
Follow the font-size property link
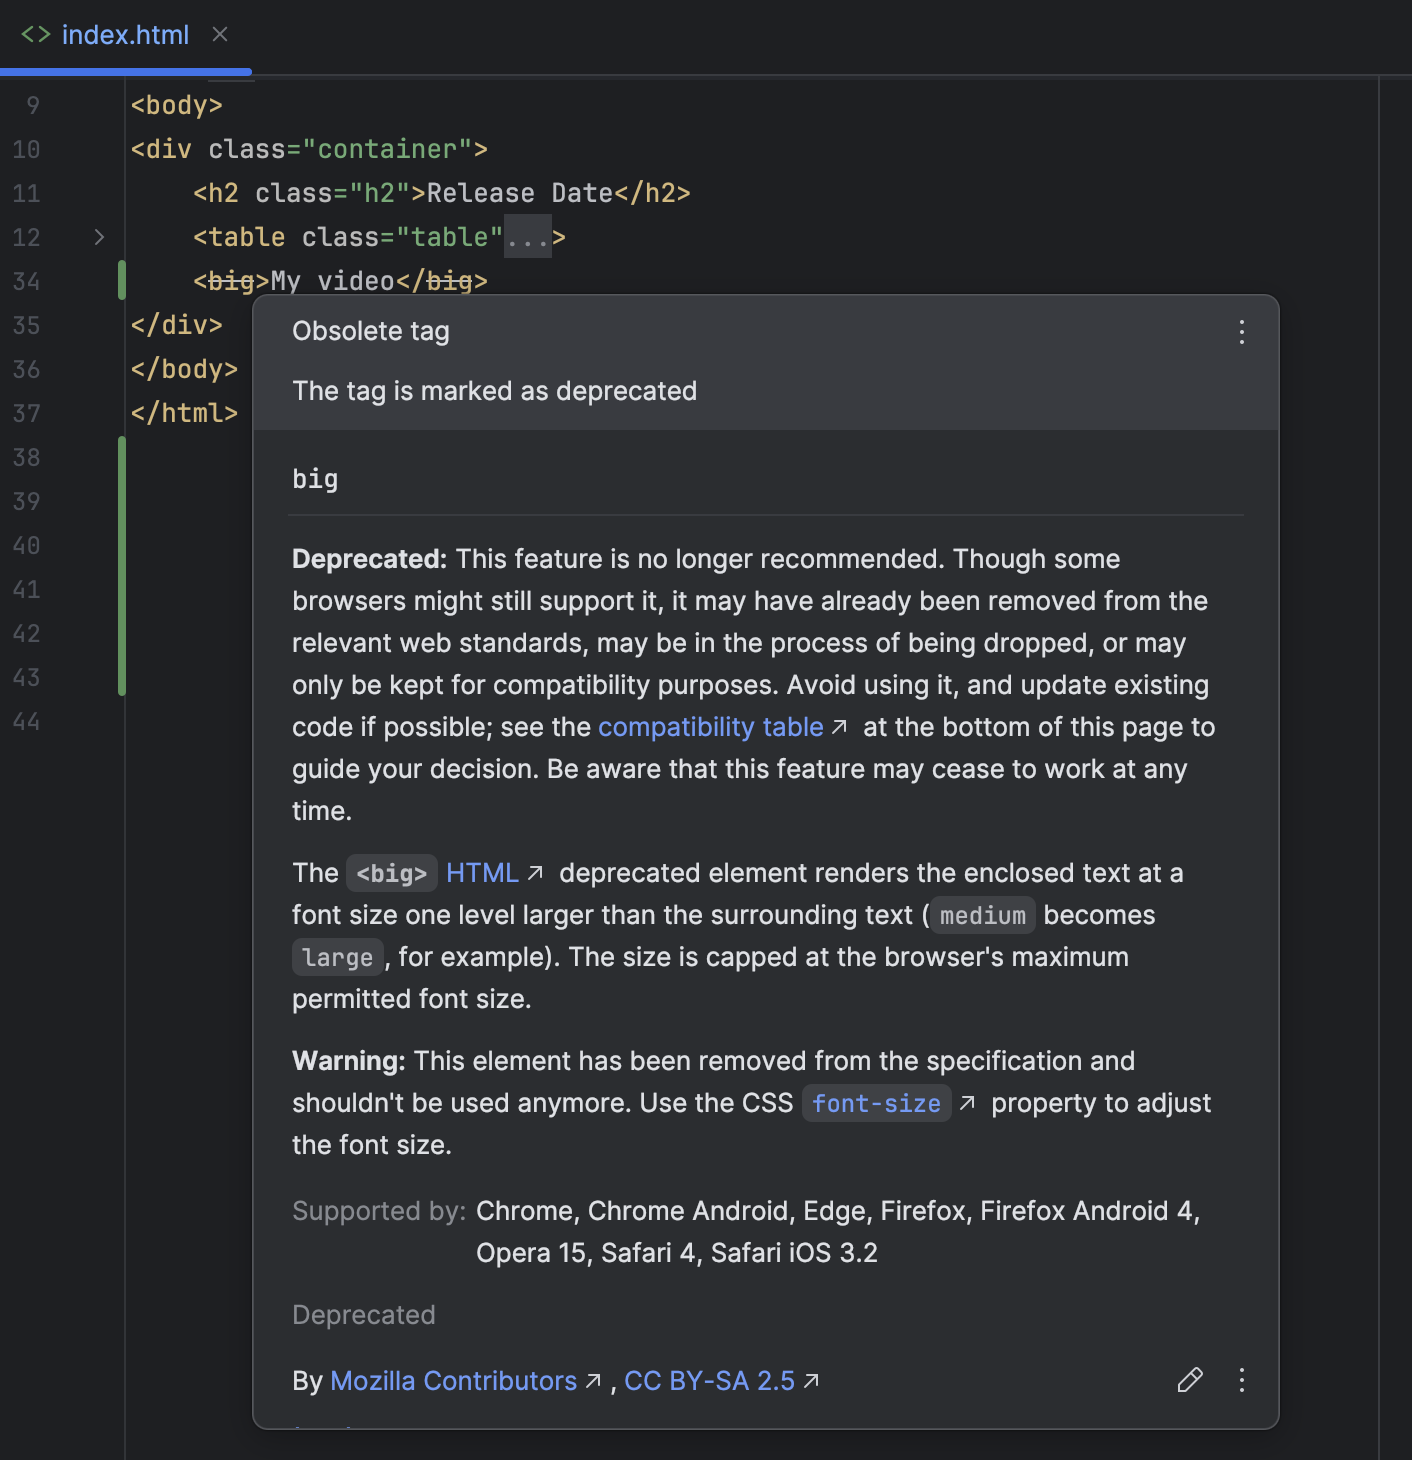[876, 1103]
